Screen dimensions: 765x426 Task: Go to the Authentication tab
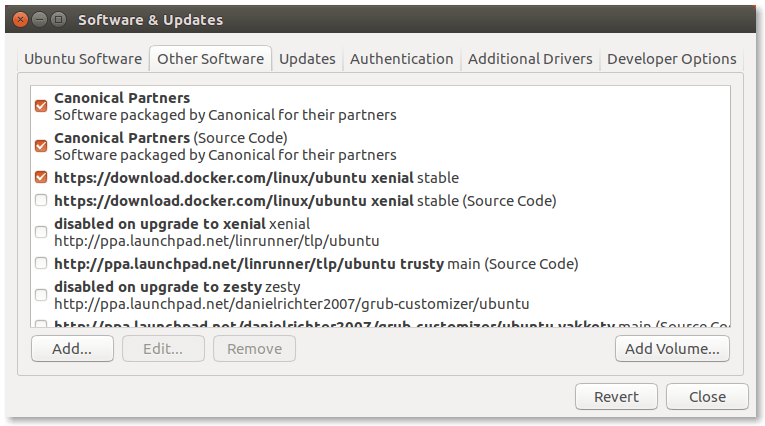point(401,59)
